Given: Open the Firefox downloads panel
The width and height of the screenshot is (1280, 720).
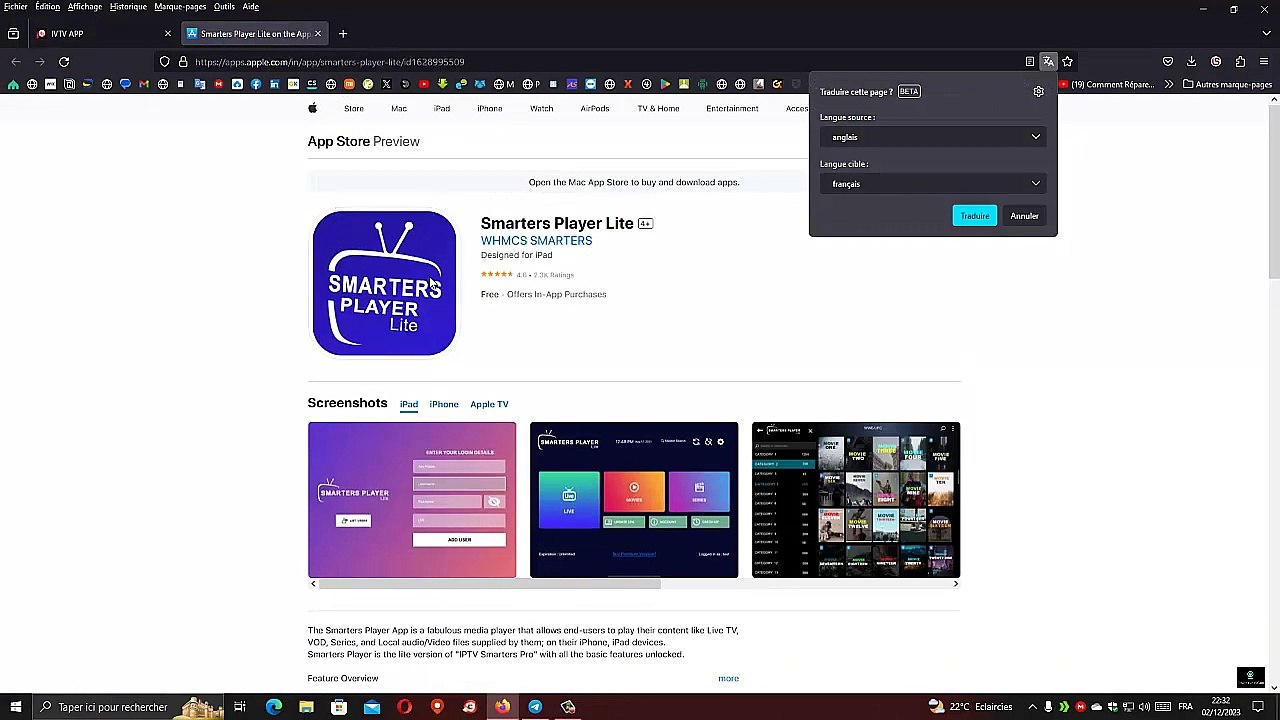Looking at the screenshot, I should click(x=1192, y=62).
